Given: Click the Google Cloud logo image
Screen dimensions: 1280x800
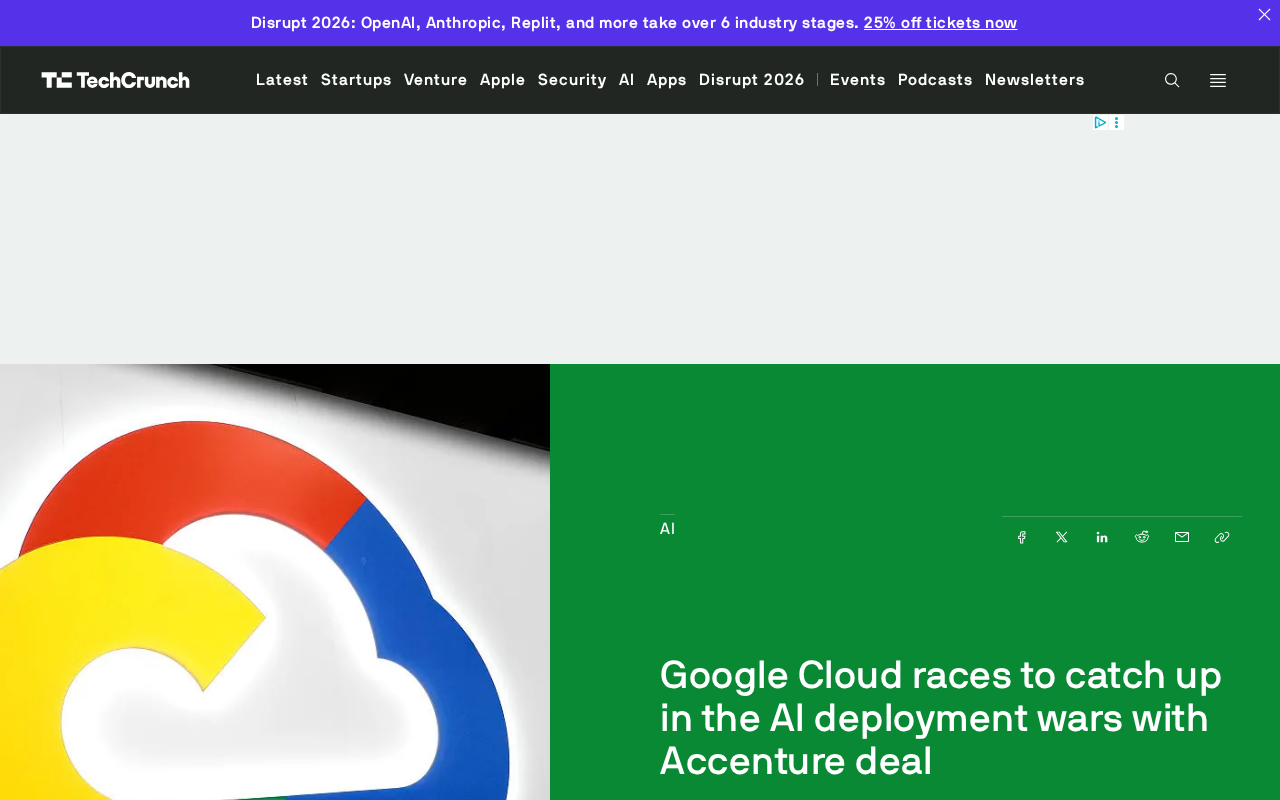Looking at the screenshot, I should pos(275,582).
